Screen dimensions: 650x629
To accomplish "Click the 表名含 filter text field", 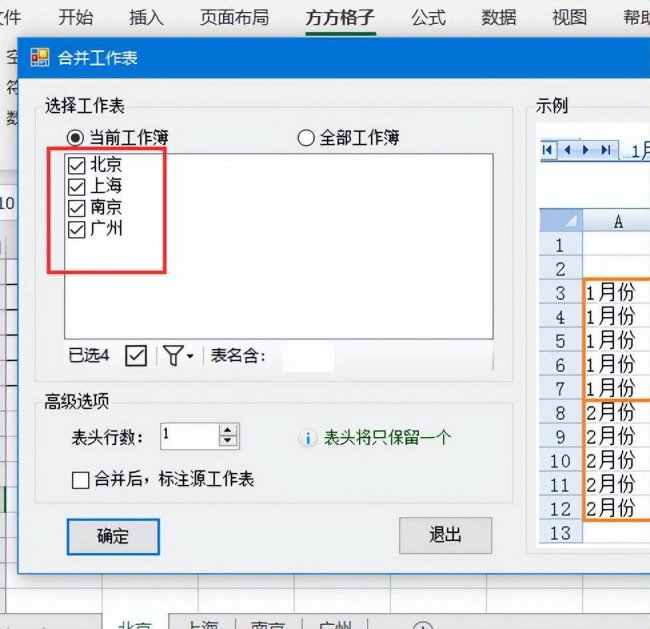I will [x=308, y=356].
